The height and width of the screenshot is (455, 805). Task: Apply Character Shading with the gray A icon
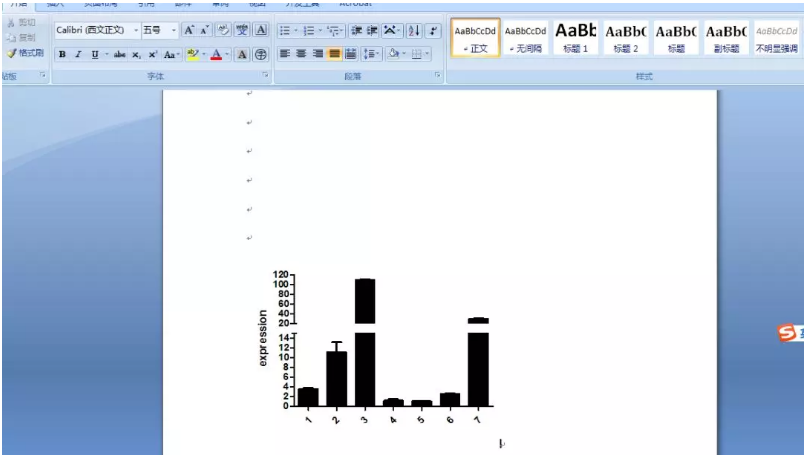click(242, 54)
